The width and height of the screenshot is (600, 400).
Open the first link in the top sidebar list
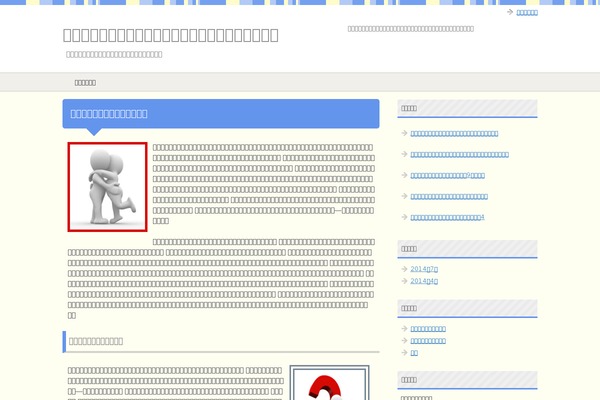pyautogui.click(x=454, y=134)
